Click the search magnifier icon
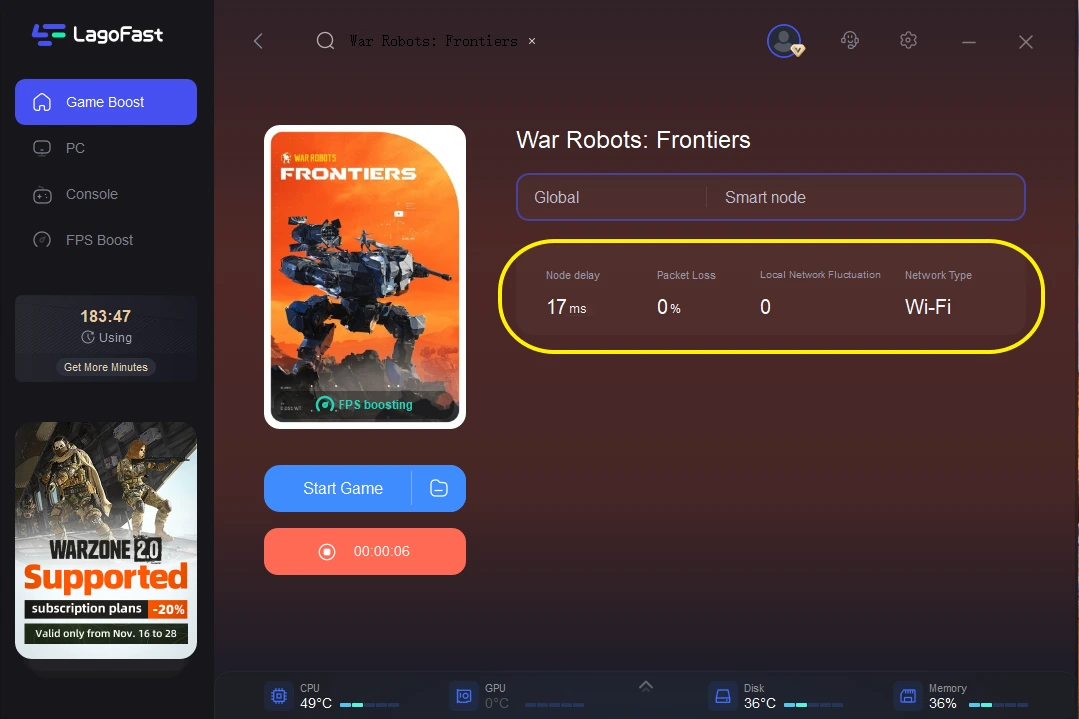 click(325, 41)
